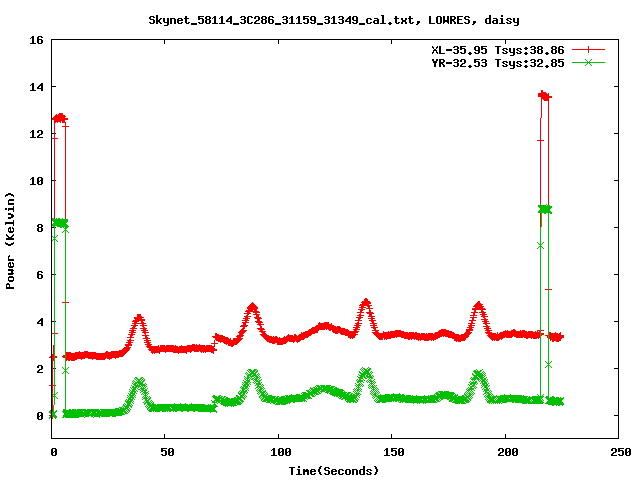Click the red calibration plateau at start near 12.6 K
This screenshot has width=640, height=480.
point(60,118)
